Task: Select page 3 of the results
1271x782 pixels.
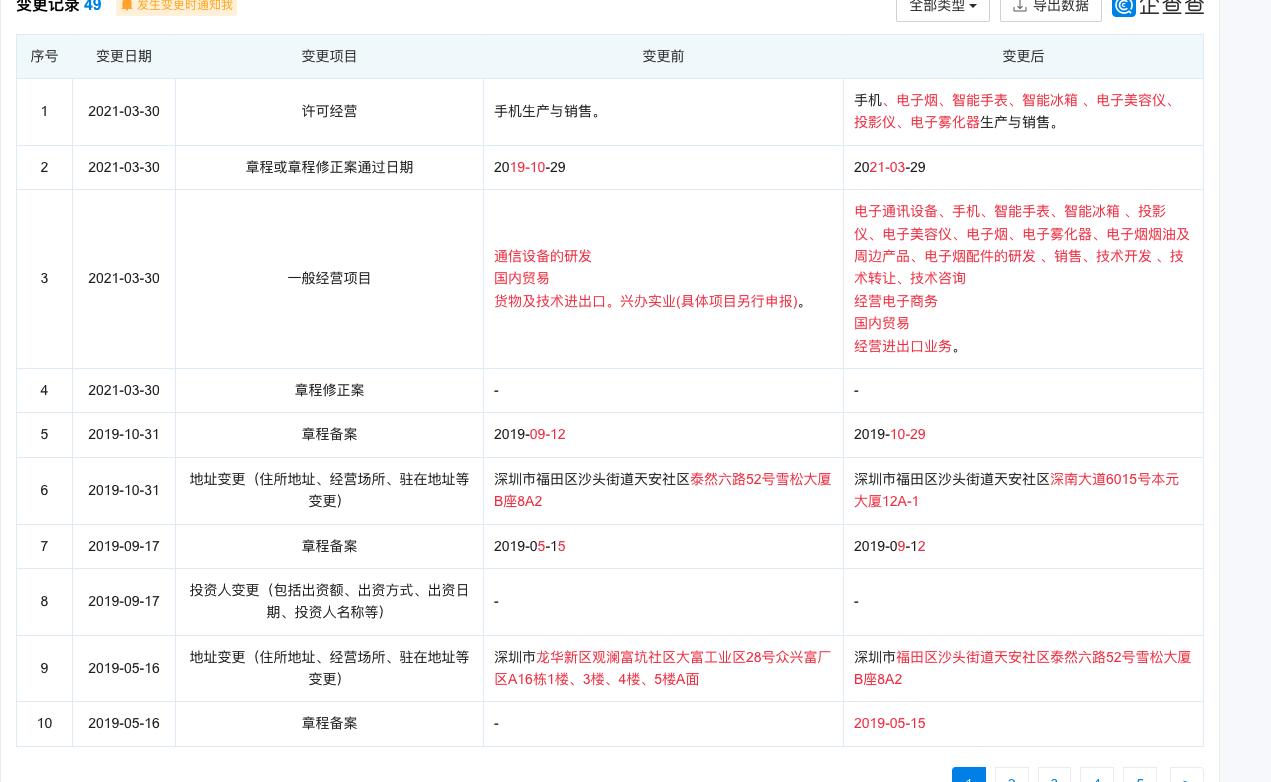Action: click(1054, 781)
